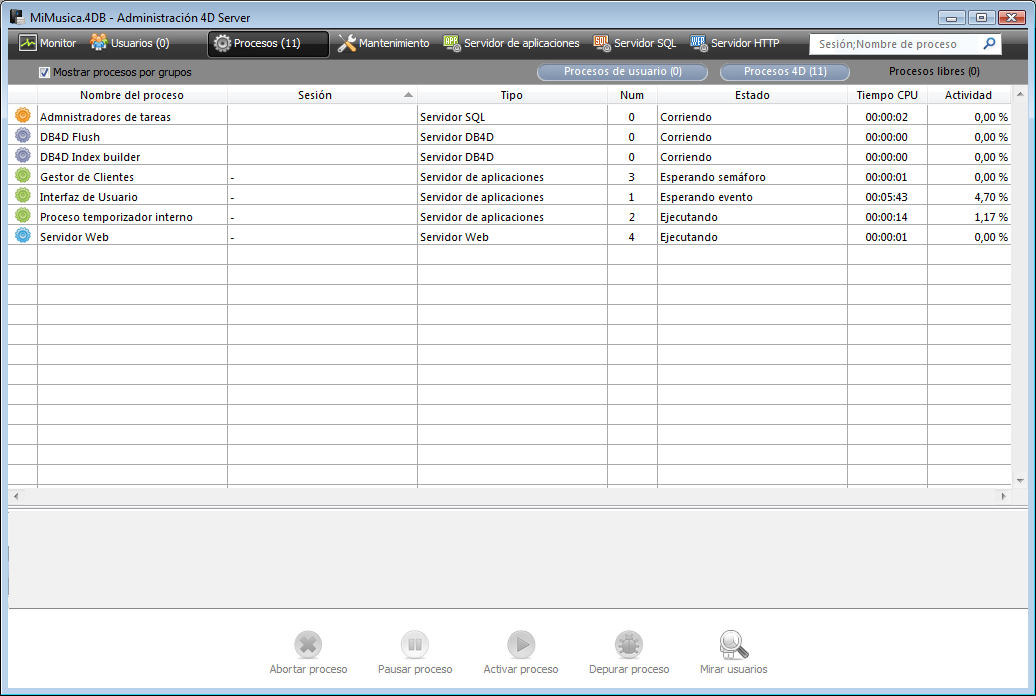Screen dimensions: 1036x696
Task: Sort by the Actividad column header
Action: click(x=969, y=95)
